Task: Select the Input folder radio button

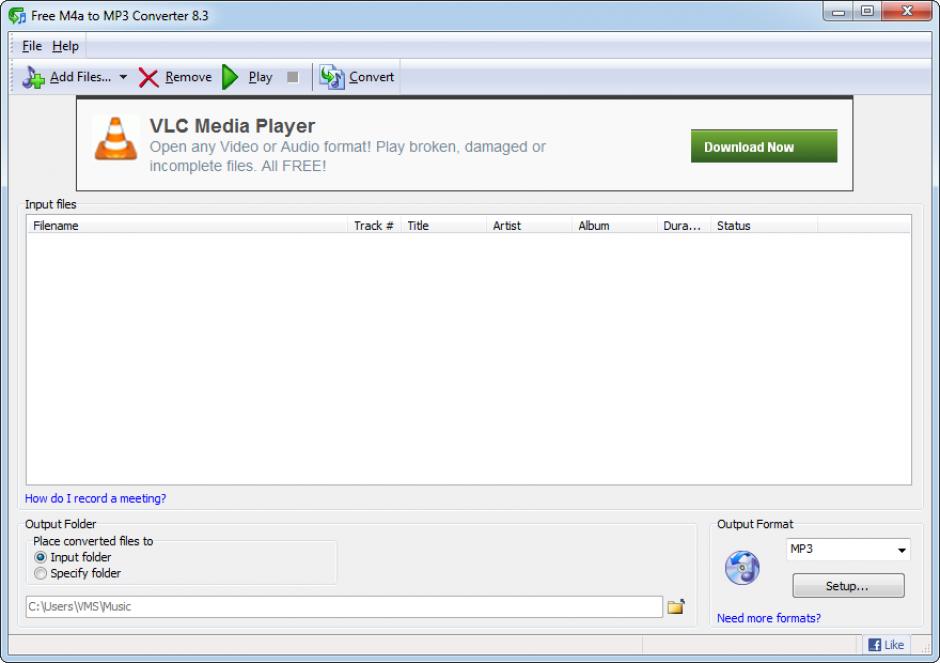Action: coord(41,557)
